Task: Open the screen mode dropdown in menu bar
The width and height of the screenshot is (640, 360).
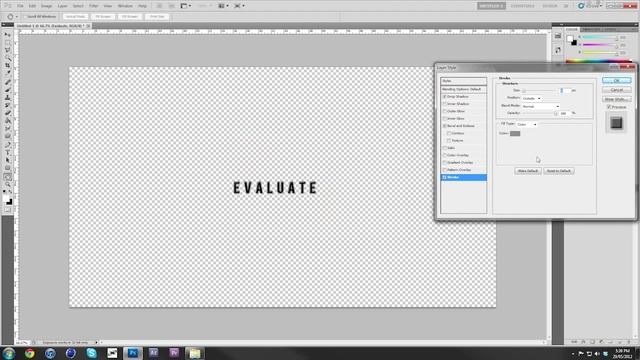Action: click(240, 6)
